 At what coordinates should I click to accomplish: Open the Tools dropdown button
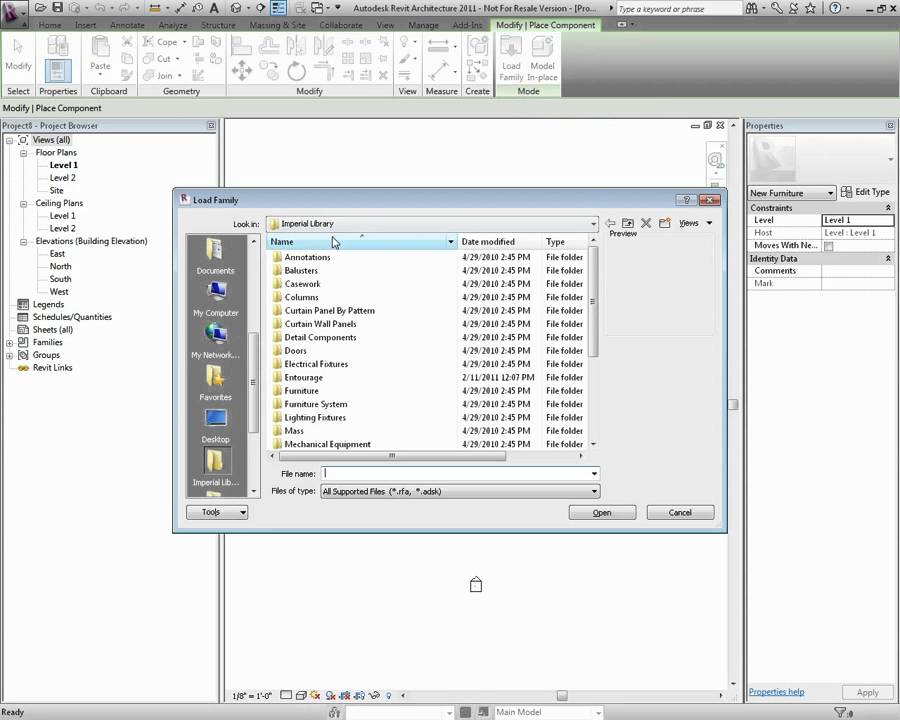[x=217, y=512]
